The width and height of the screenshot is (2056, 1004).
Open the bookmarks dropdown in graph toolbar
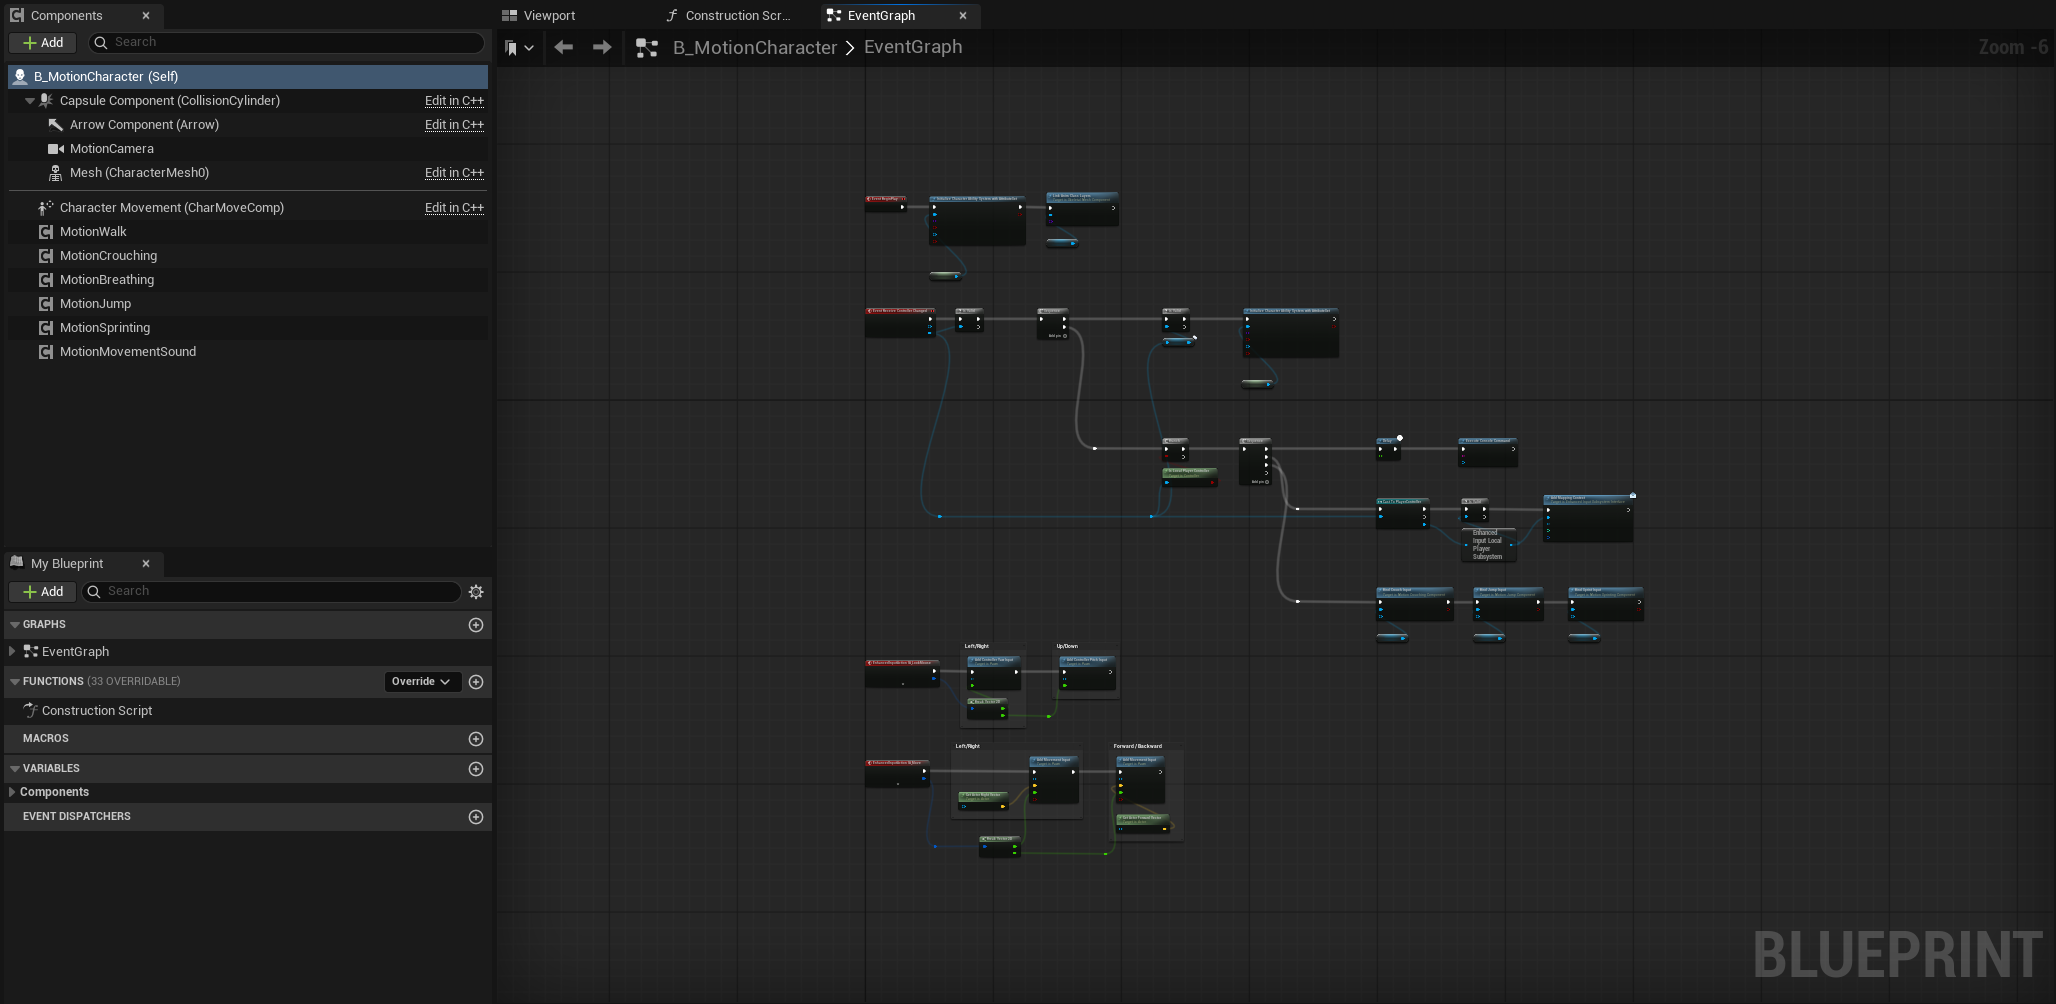518,47
